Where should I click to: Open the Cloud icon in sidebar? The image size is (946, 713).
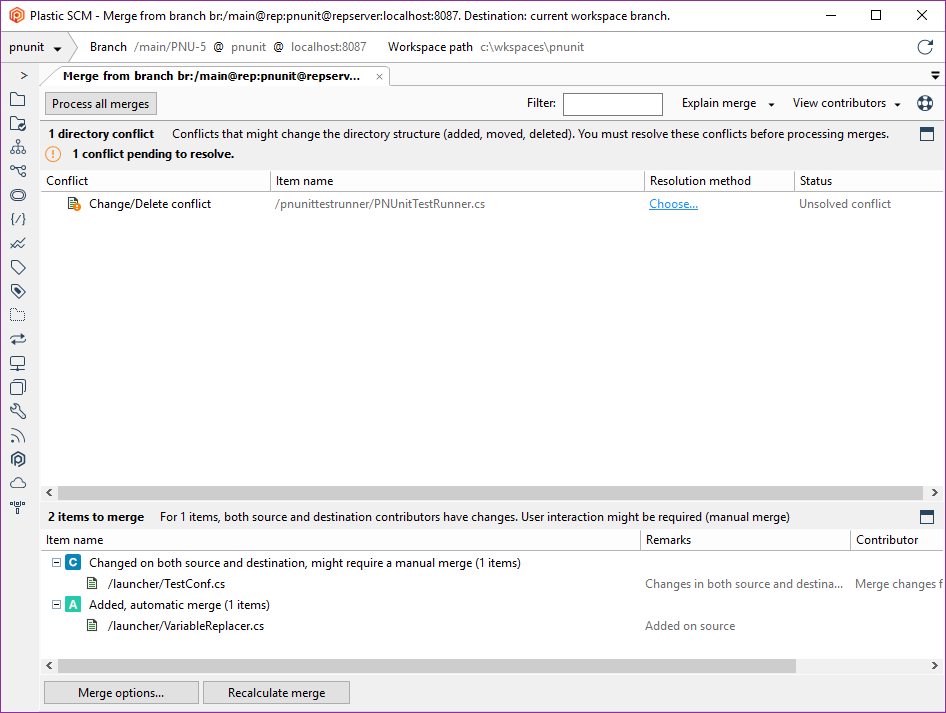18,483
